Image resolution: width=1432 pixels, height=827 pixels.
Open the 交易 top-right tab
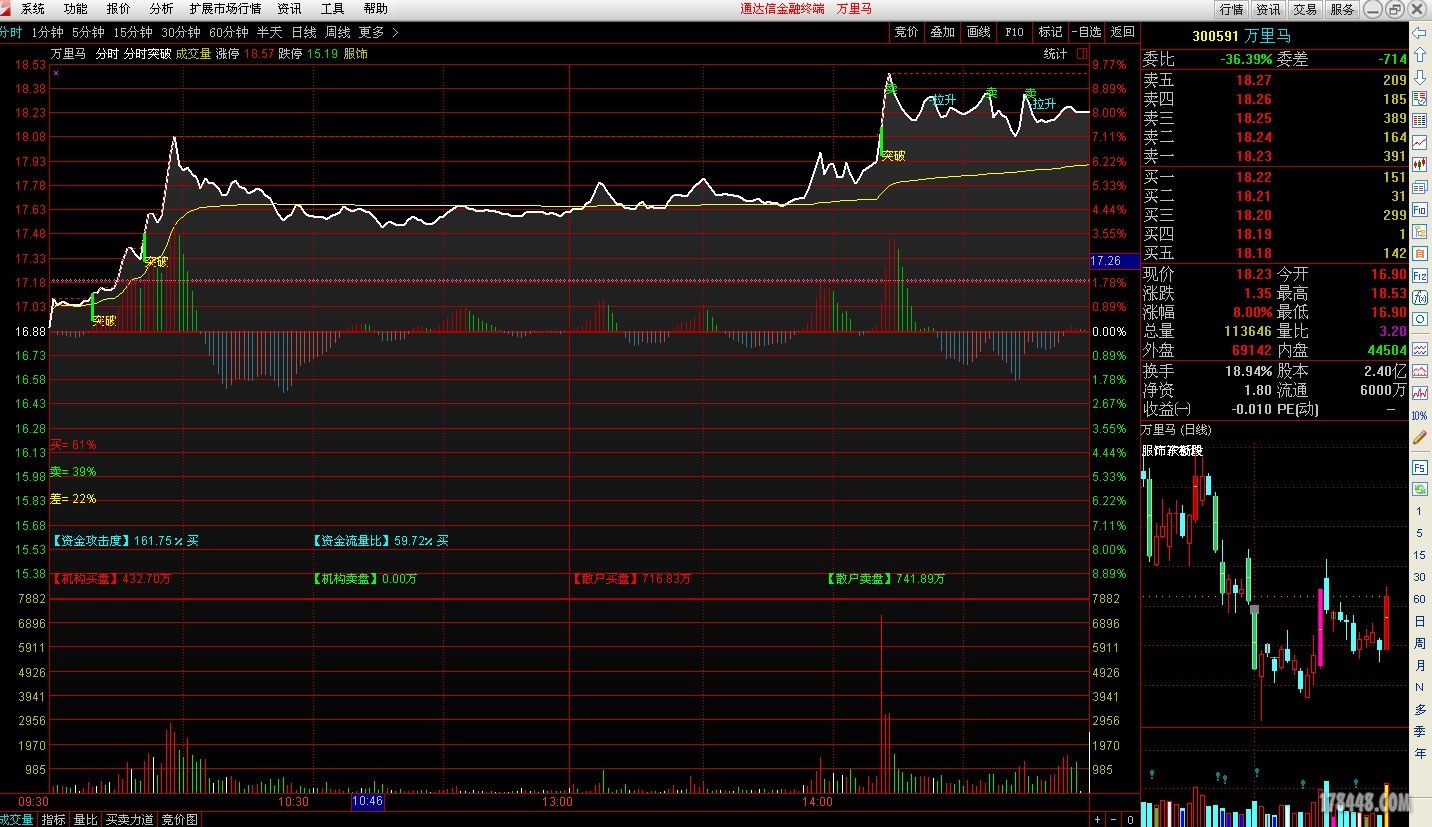[x=1305, y=9]
